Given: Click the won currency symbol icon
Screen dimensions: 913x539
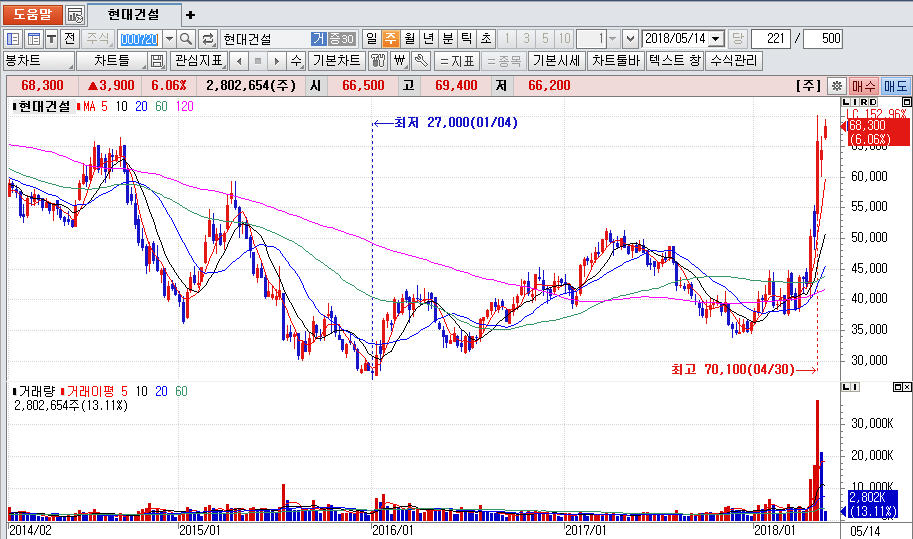Looking at the screenshot, I should pos(400,61).
